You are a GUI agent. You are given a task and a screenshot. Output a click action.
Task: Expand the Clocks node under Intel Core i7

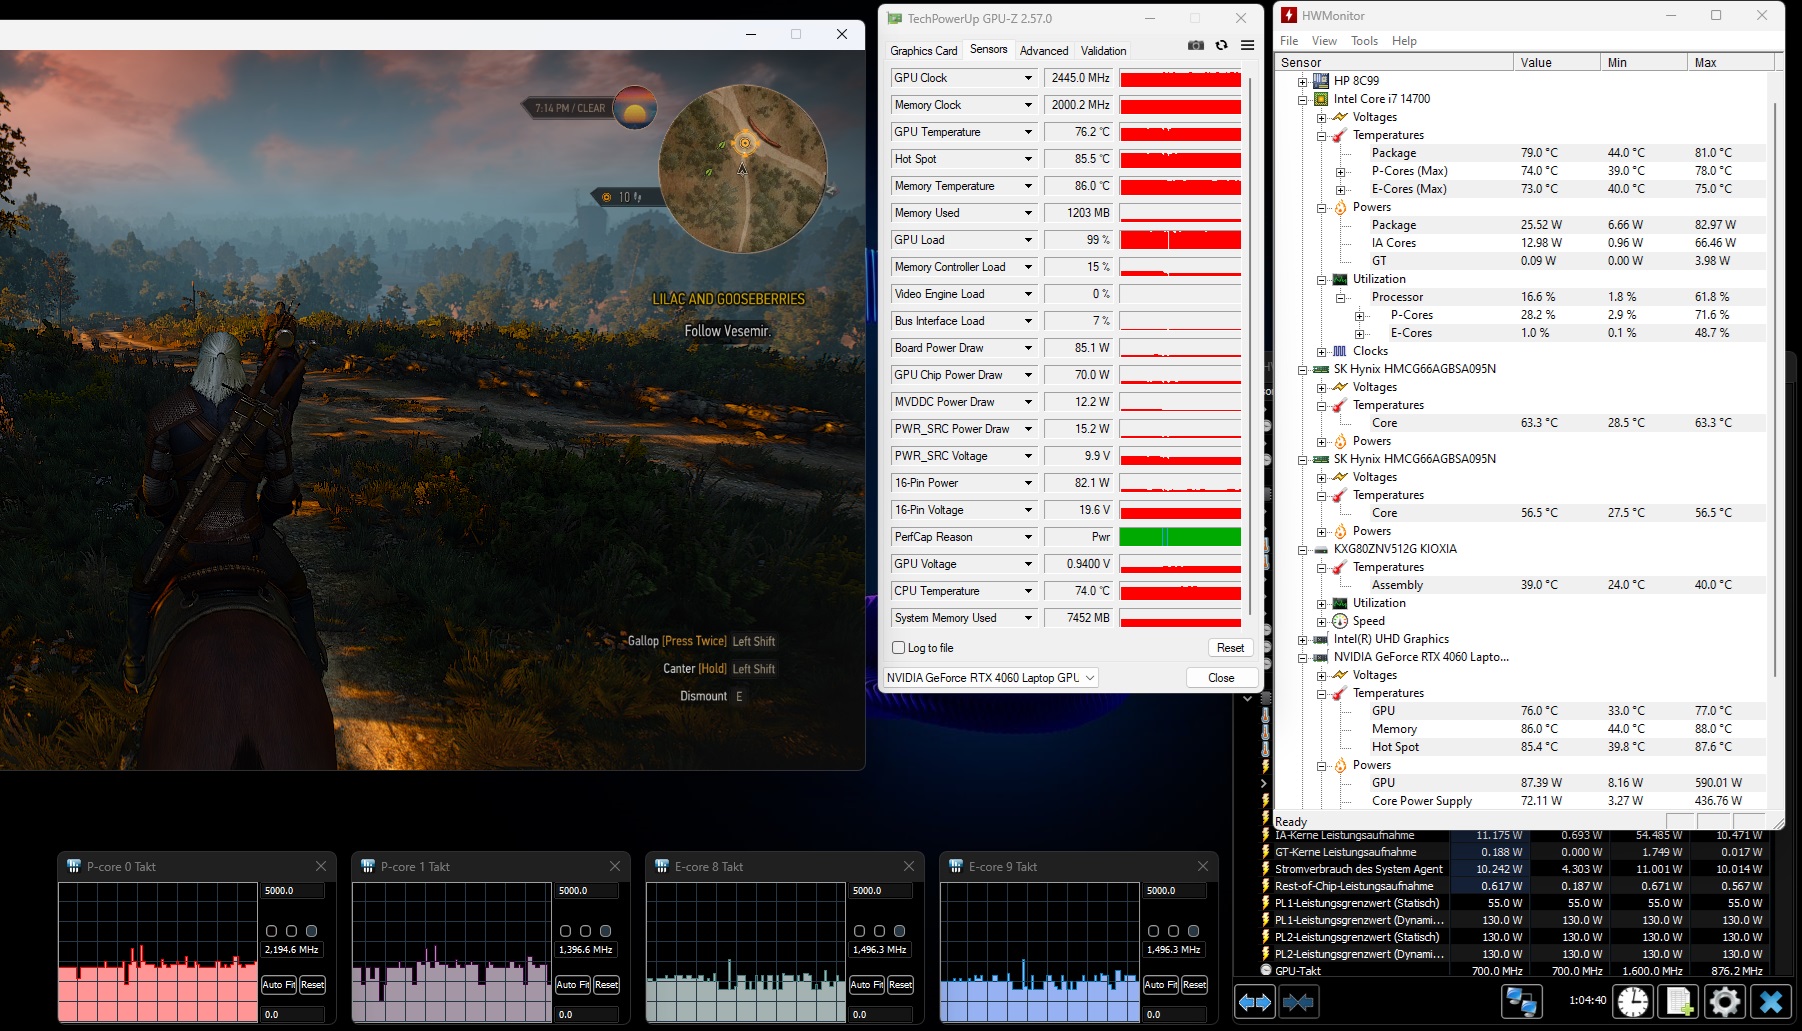pos(1321,352)
